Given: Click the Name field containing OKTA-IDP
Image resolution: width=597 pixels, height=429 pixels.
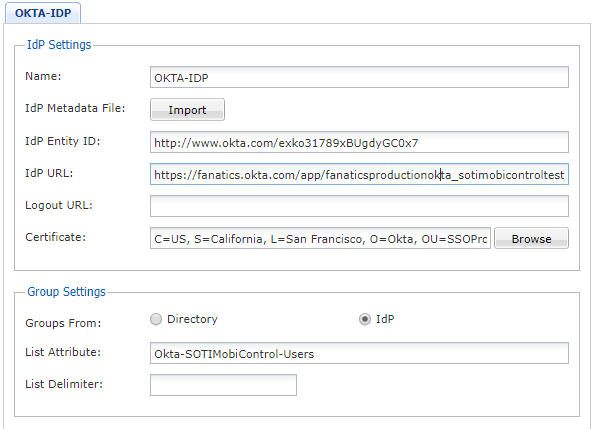Looking at the screenshot, I should tap(359, 77).
